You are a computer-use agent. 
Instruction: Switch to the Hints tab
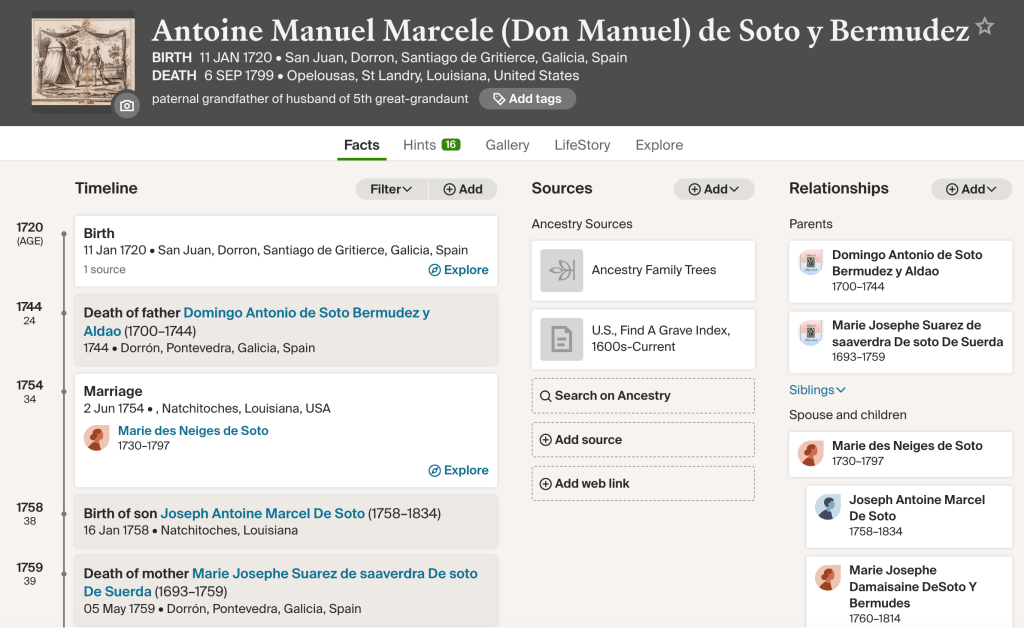pyautogui.click(x=431, y=145)
